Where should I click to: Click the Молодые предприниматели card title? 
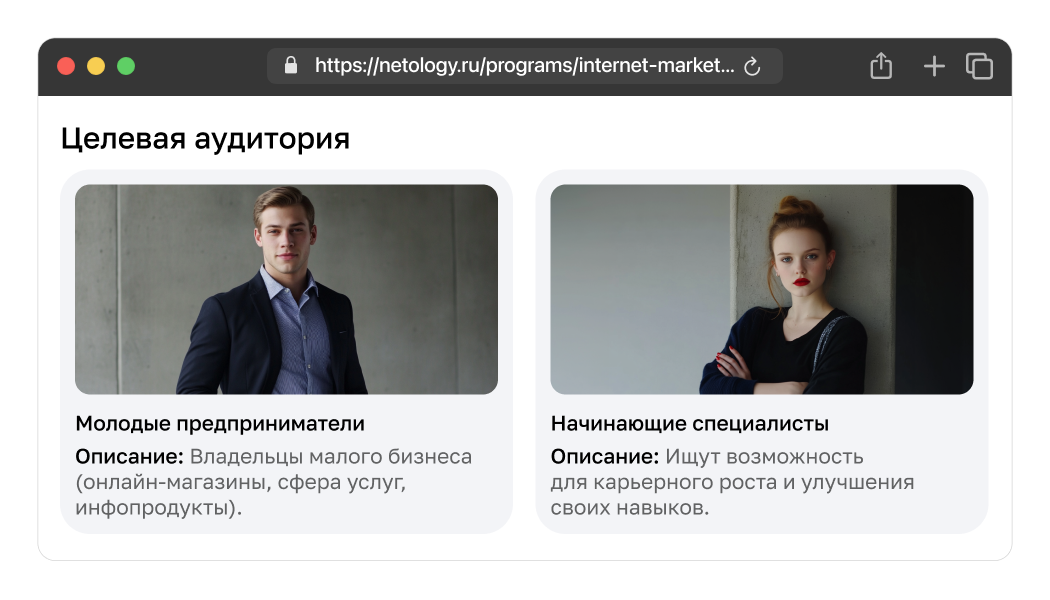[x=220, y=424]
